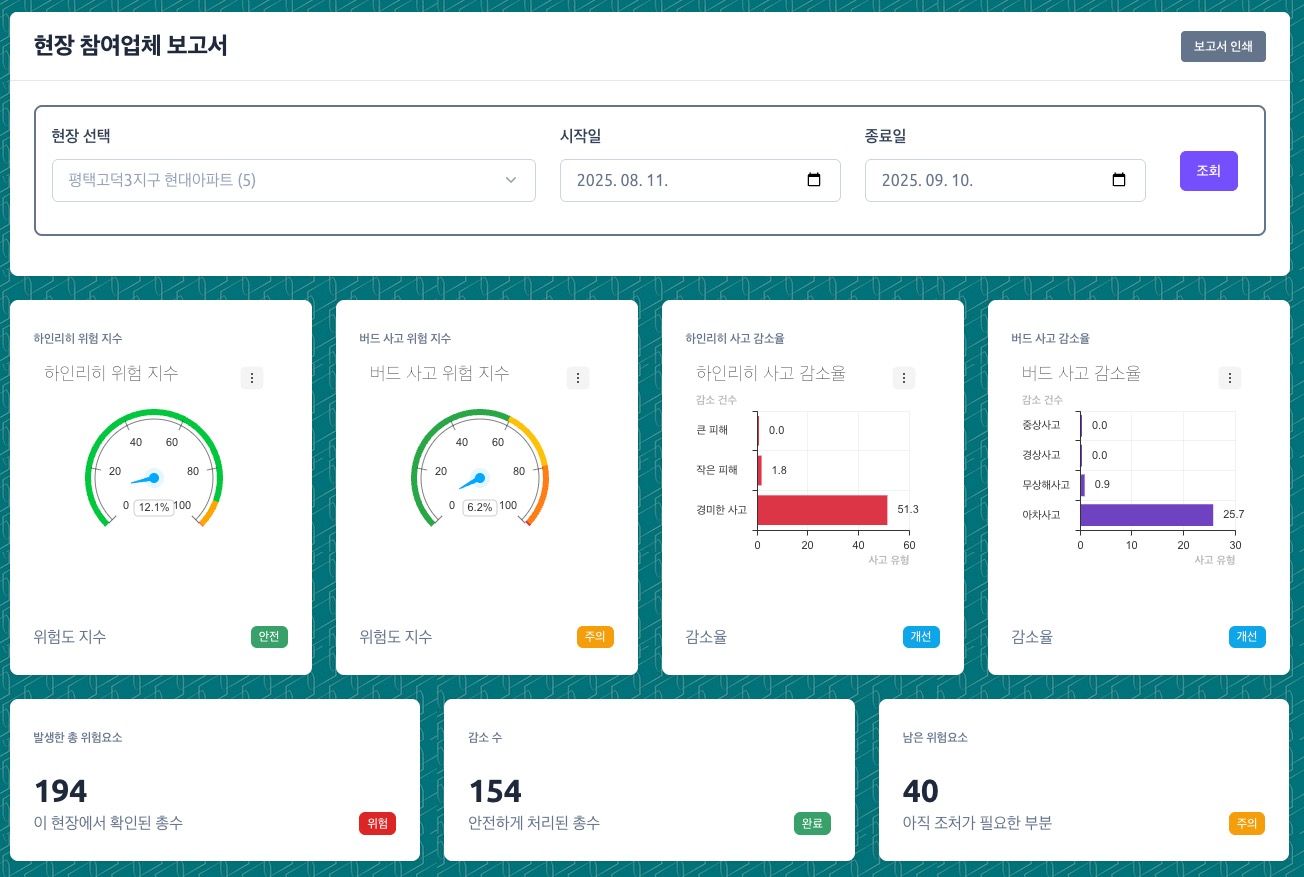Click the red 위험 badge on total hazards

[377, 824]
